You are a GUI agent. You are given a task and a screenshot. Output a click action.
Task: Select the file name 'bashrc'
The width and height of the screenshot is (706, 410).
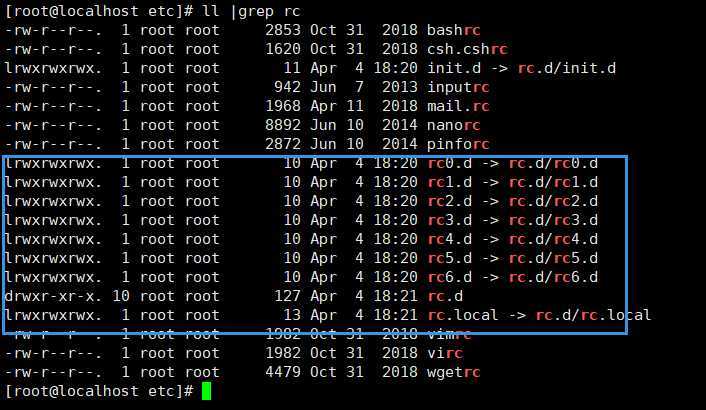point(454,30)
